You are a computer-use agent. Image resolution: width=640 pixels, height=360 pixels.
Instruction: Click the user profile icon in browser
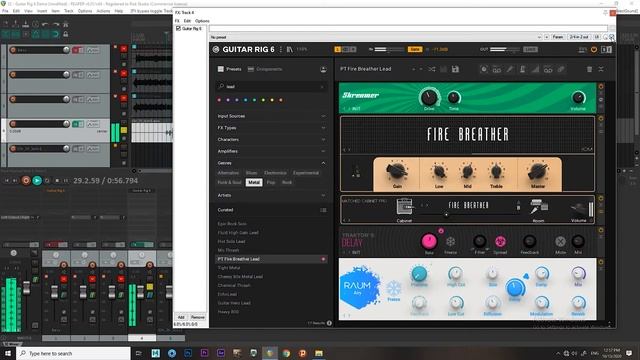tap(323, 69)
